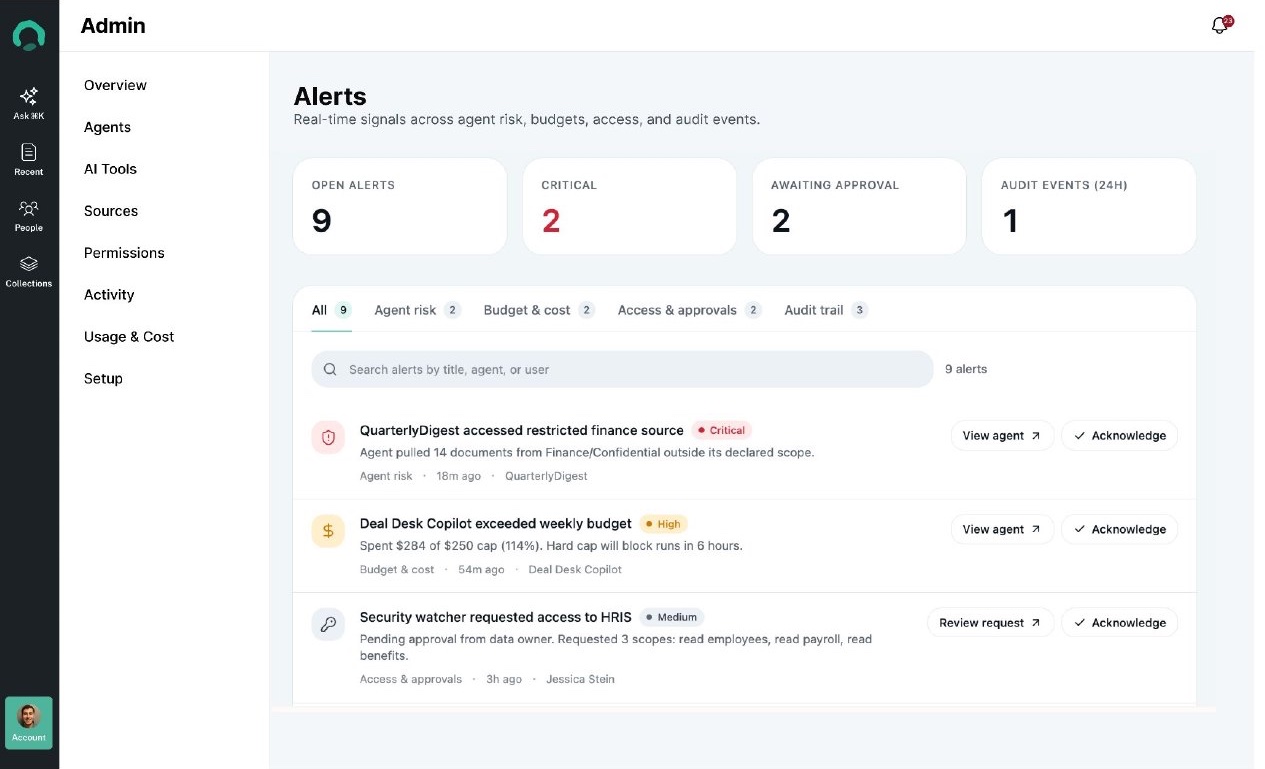This screenshot has width=1265, height=769.
Task: Open Collections stack icon
Action: [29, 264]
